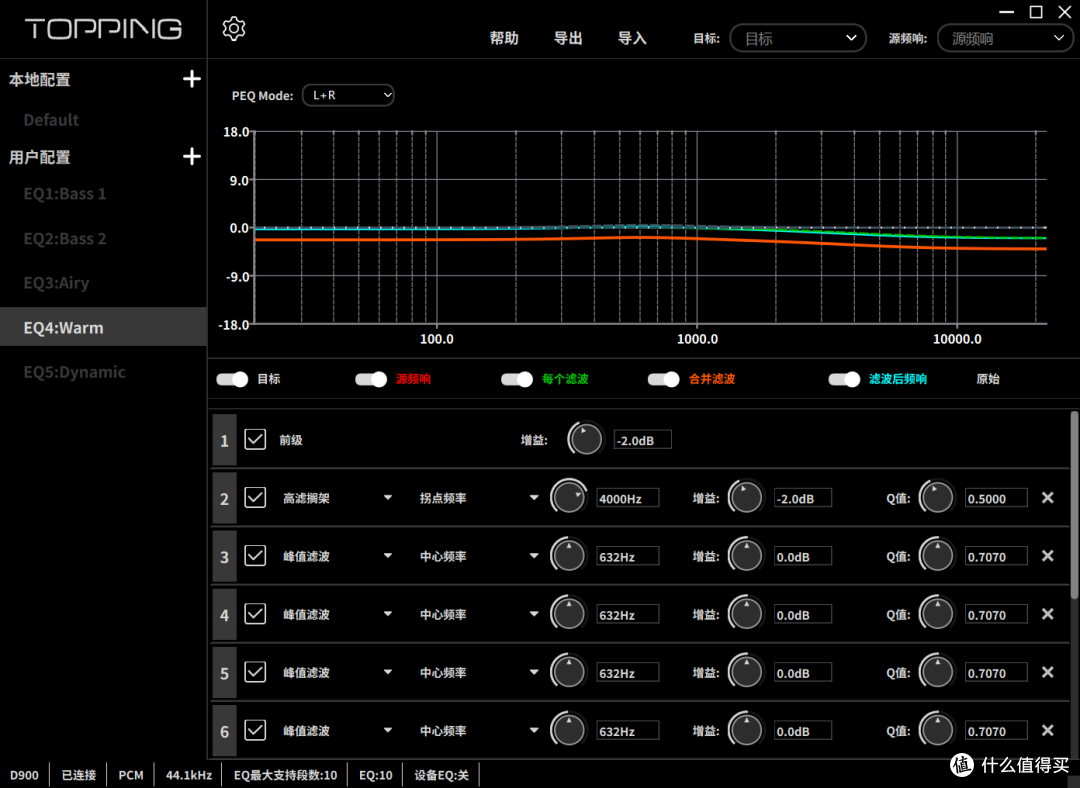Uncheck the row 5 peak filter checkbox

(x=255, y=672)
